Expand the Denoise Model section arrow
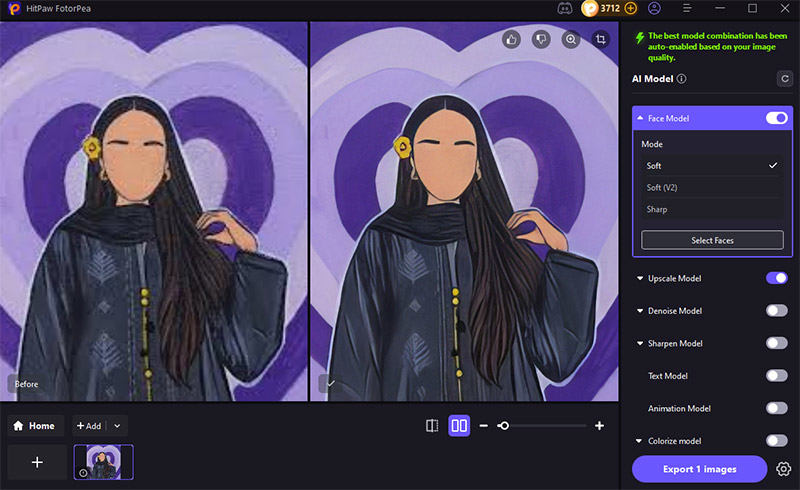 (x=640, y=311)
